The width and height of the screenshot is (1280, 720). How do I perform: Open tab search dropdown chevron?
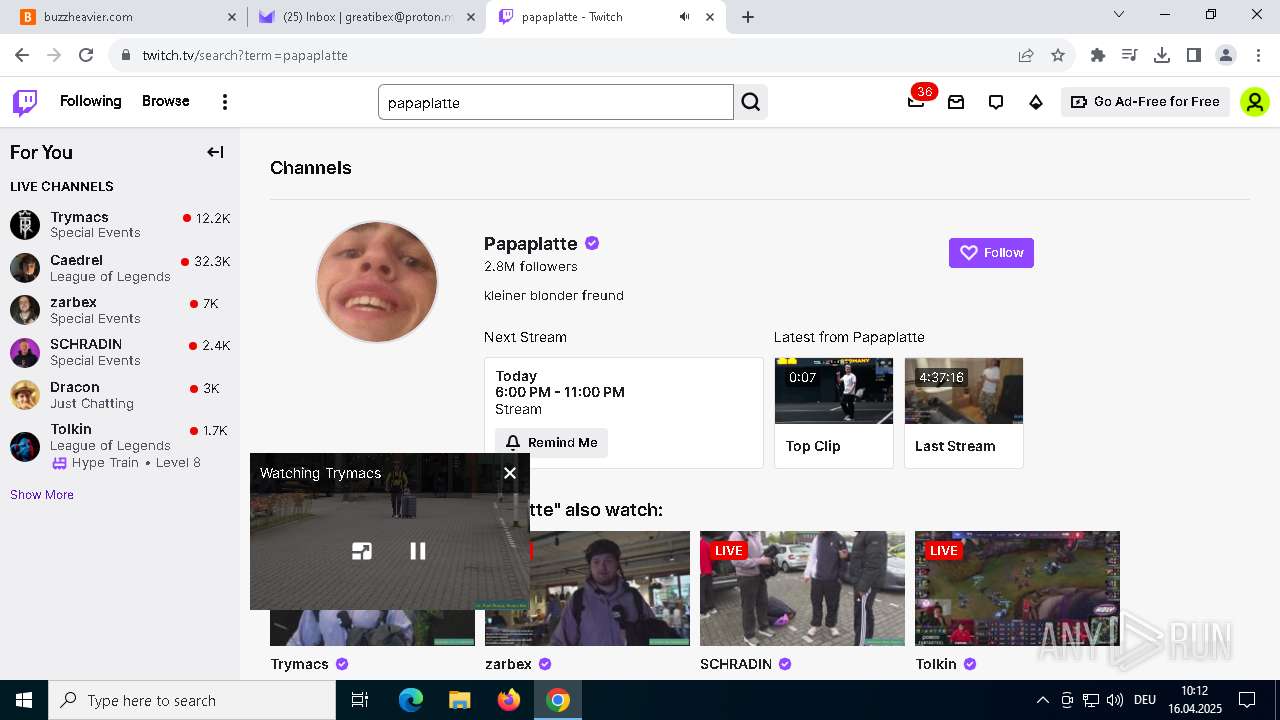point(1119,14)
